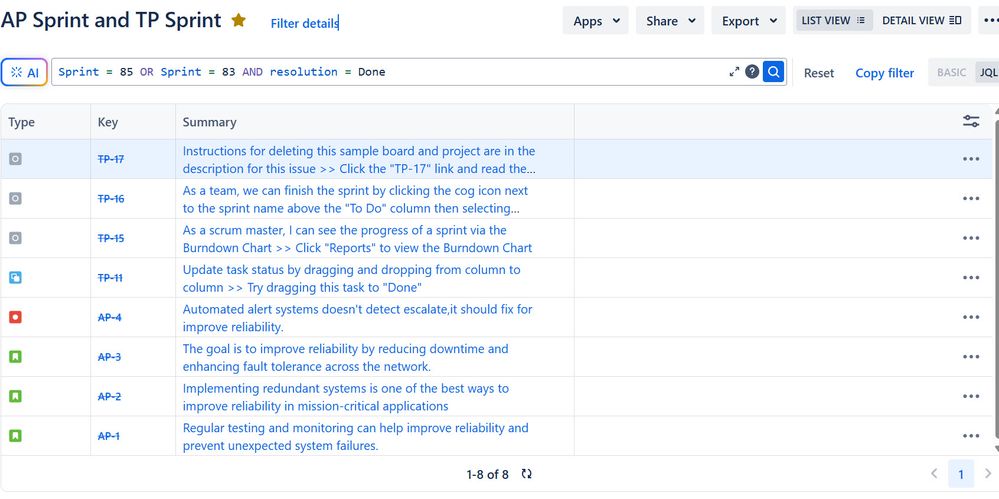The width and height of the screenshot is (999, 499).
Task: Go to the previous results page
Action: 934,474
